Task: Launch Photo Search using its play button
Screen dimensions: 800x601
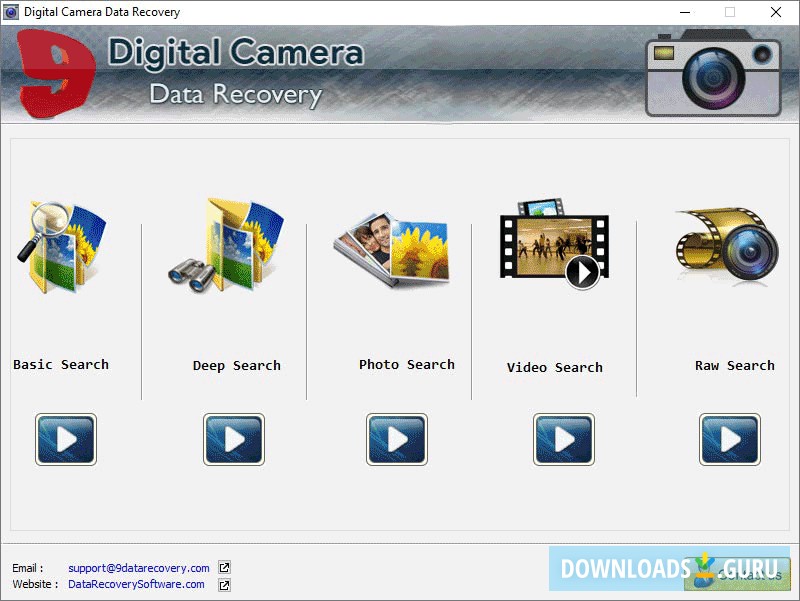Action: click(396, 439)
